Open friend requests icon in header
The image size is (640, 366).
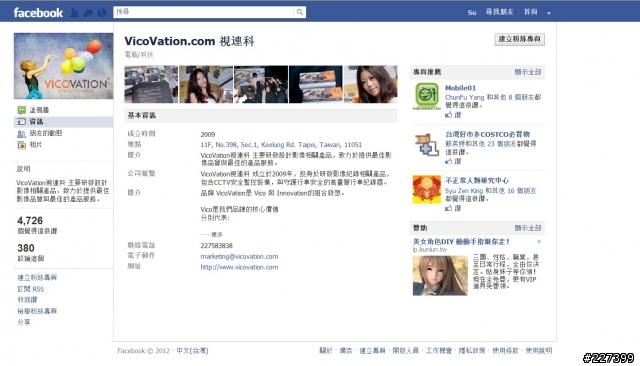coord(74,13)
